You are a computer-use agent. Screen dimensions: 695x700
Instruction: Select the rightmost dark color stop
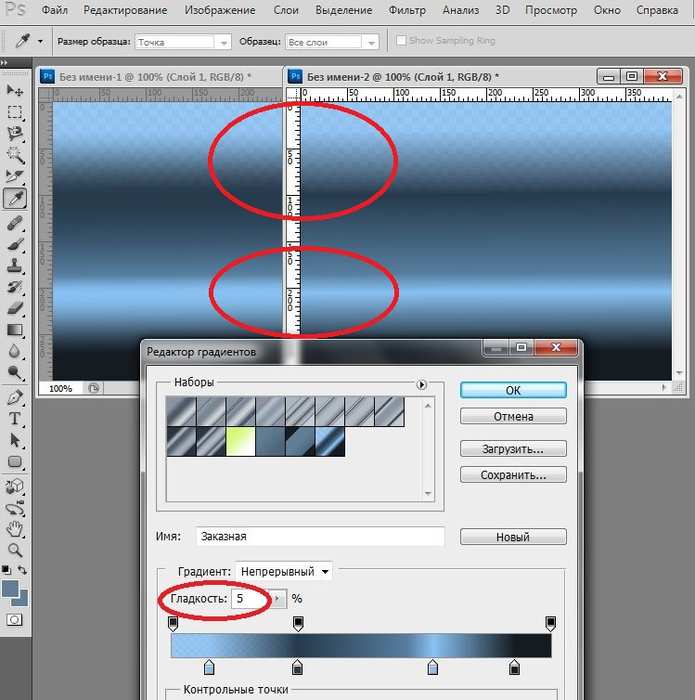(x=514, y=668)
